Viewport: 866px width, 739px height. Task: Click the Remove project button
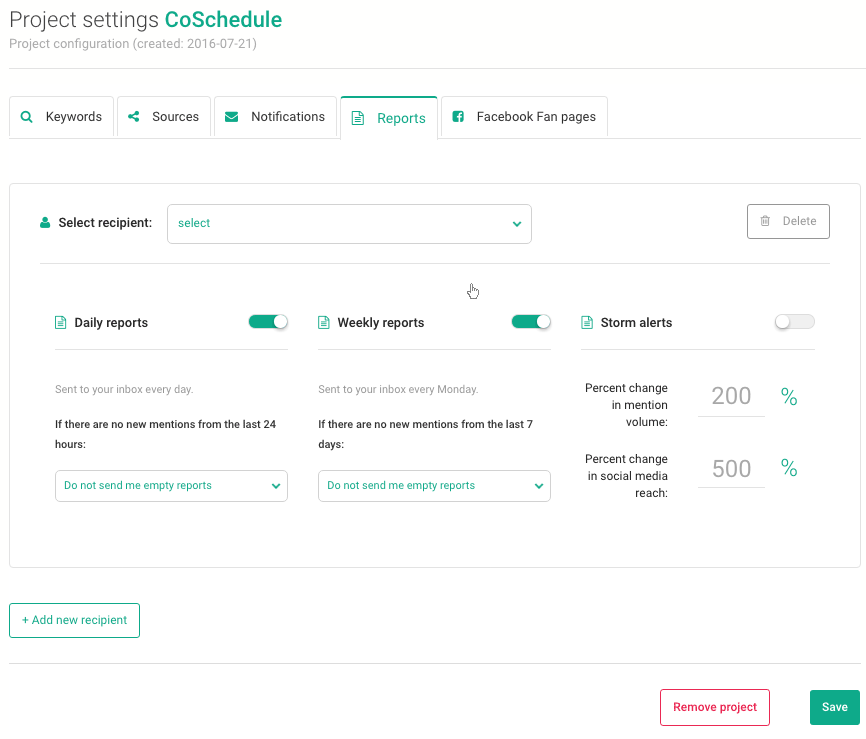715,707
